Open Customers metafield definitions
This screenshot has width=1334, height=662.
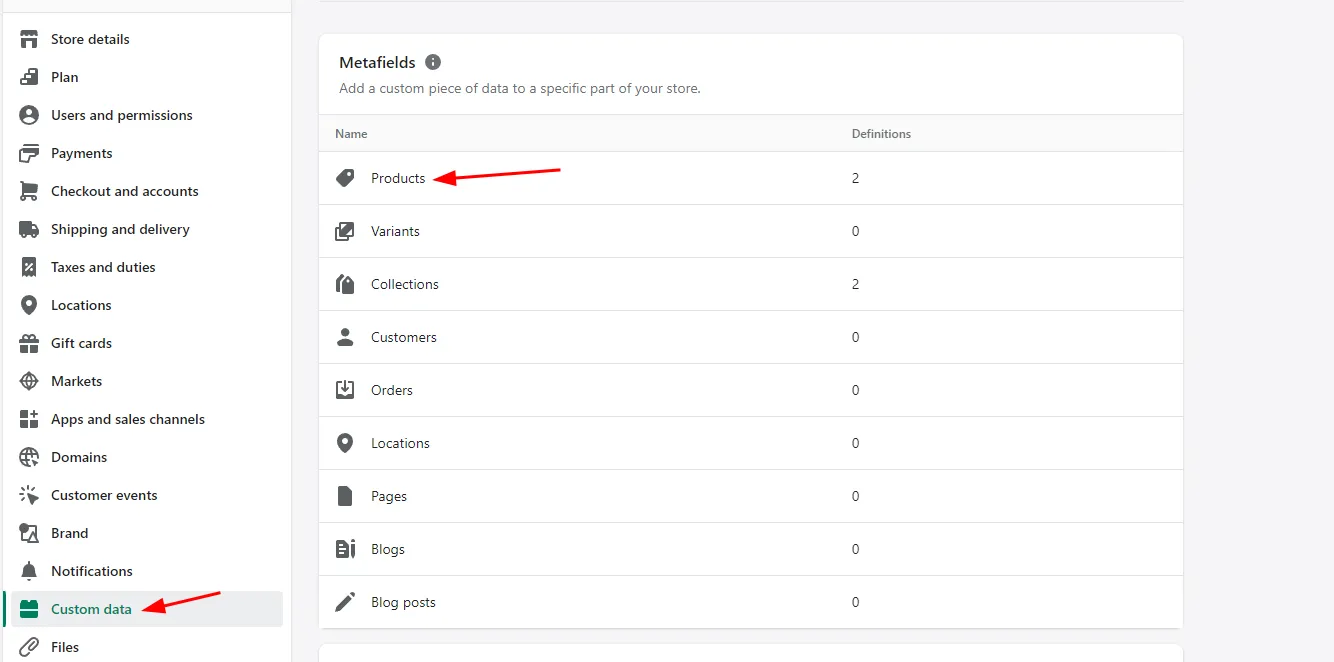tap(403, 337)
